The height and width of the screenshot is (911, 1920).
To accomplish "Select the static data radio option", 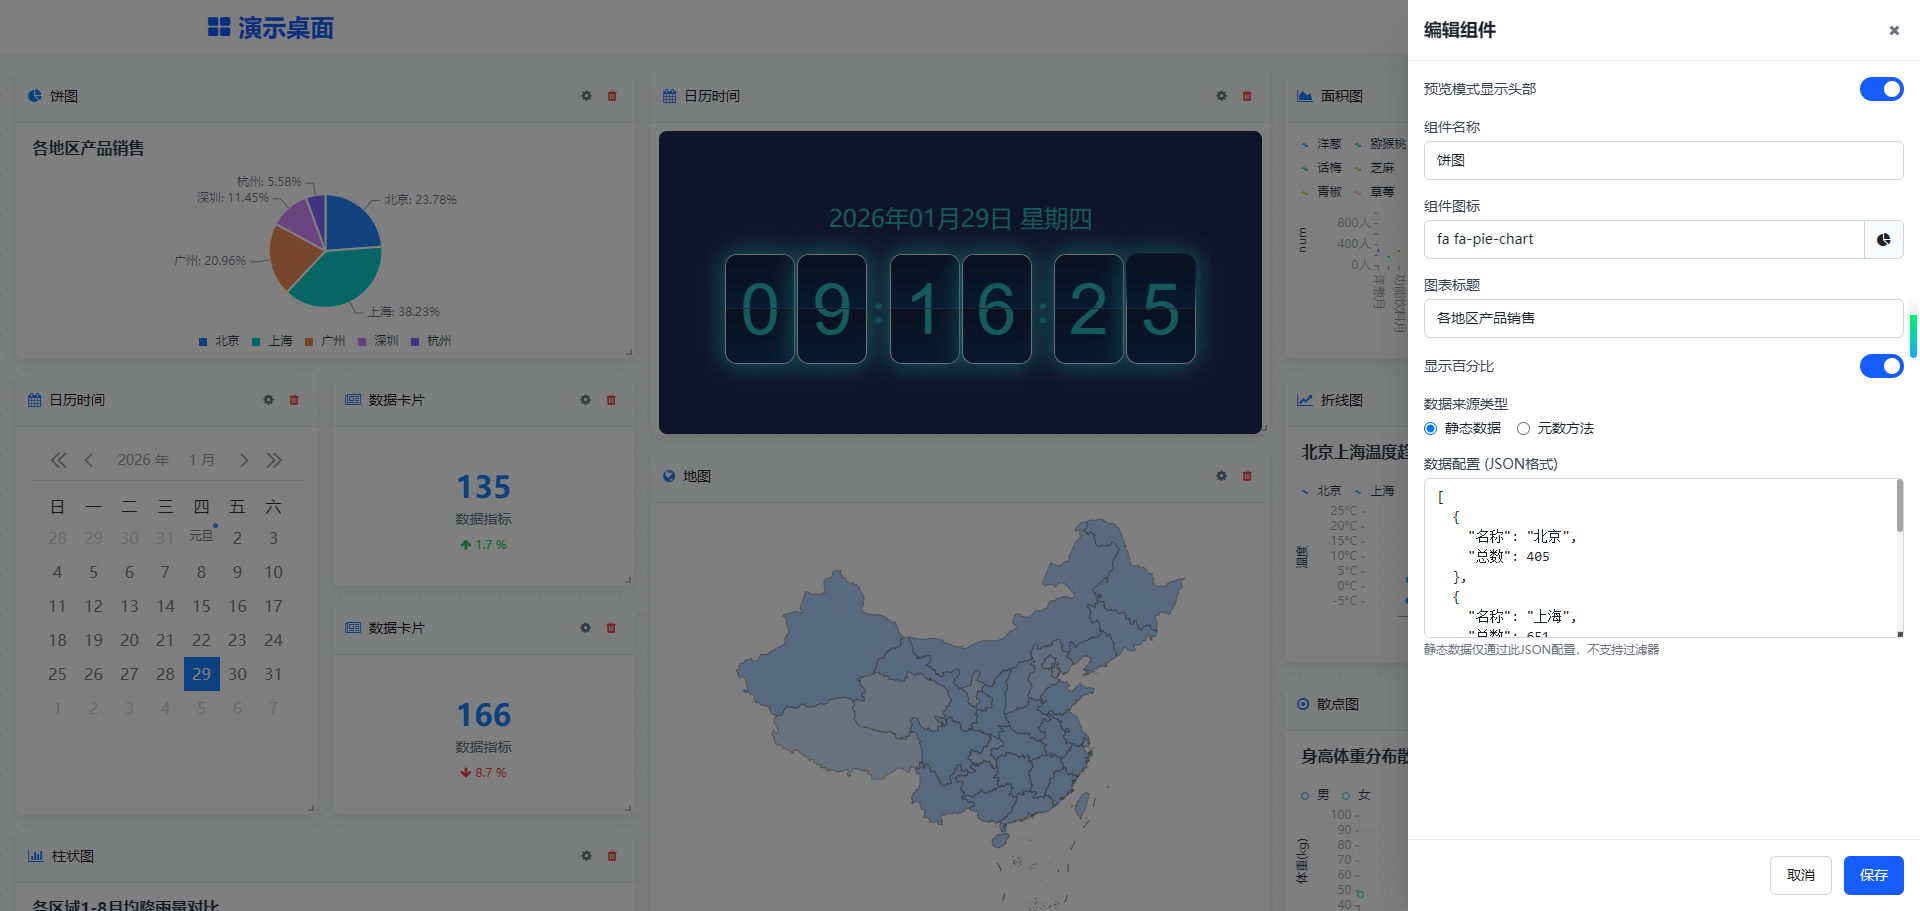I will pyautogui.click(x=1431, y=429).
